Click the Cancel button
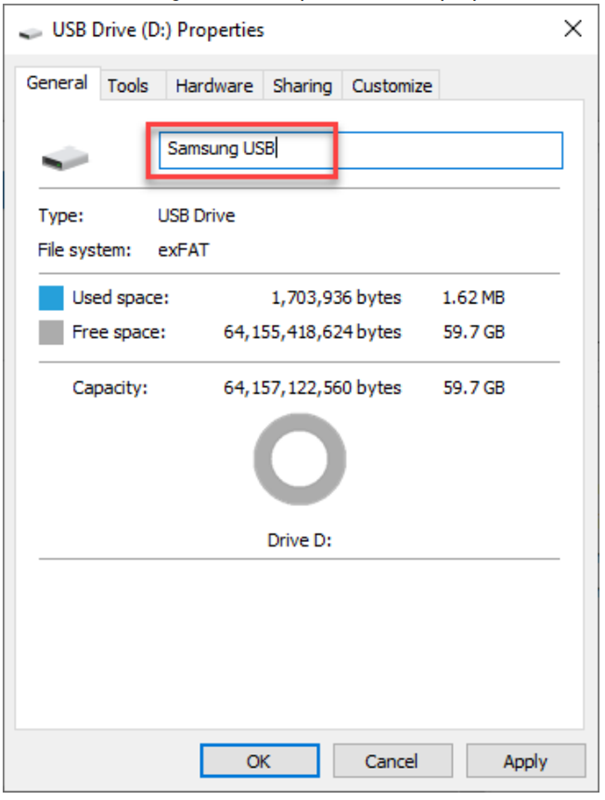 pyautogui.click(x=391, y=761)
